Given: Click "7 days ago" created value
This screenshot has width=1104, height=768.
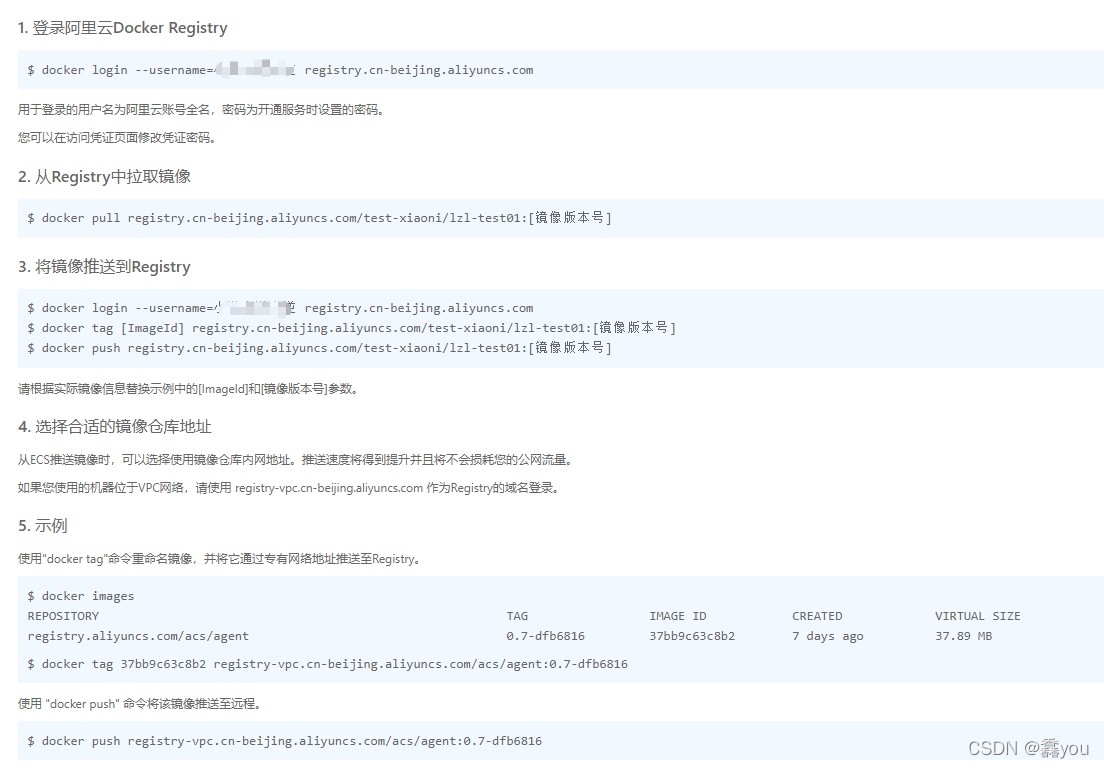Looking at the screenshot, I should coord(827,636).
